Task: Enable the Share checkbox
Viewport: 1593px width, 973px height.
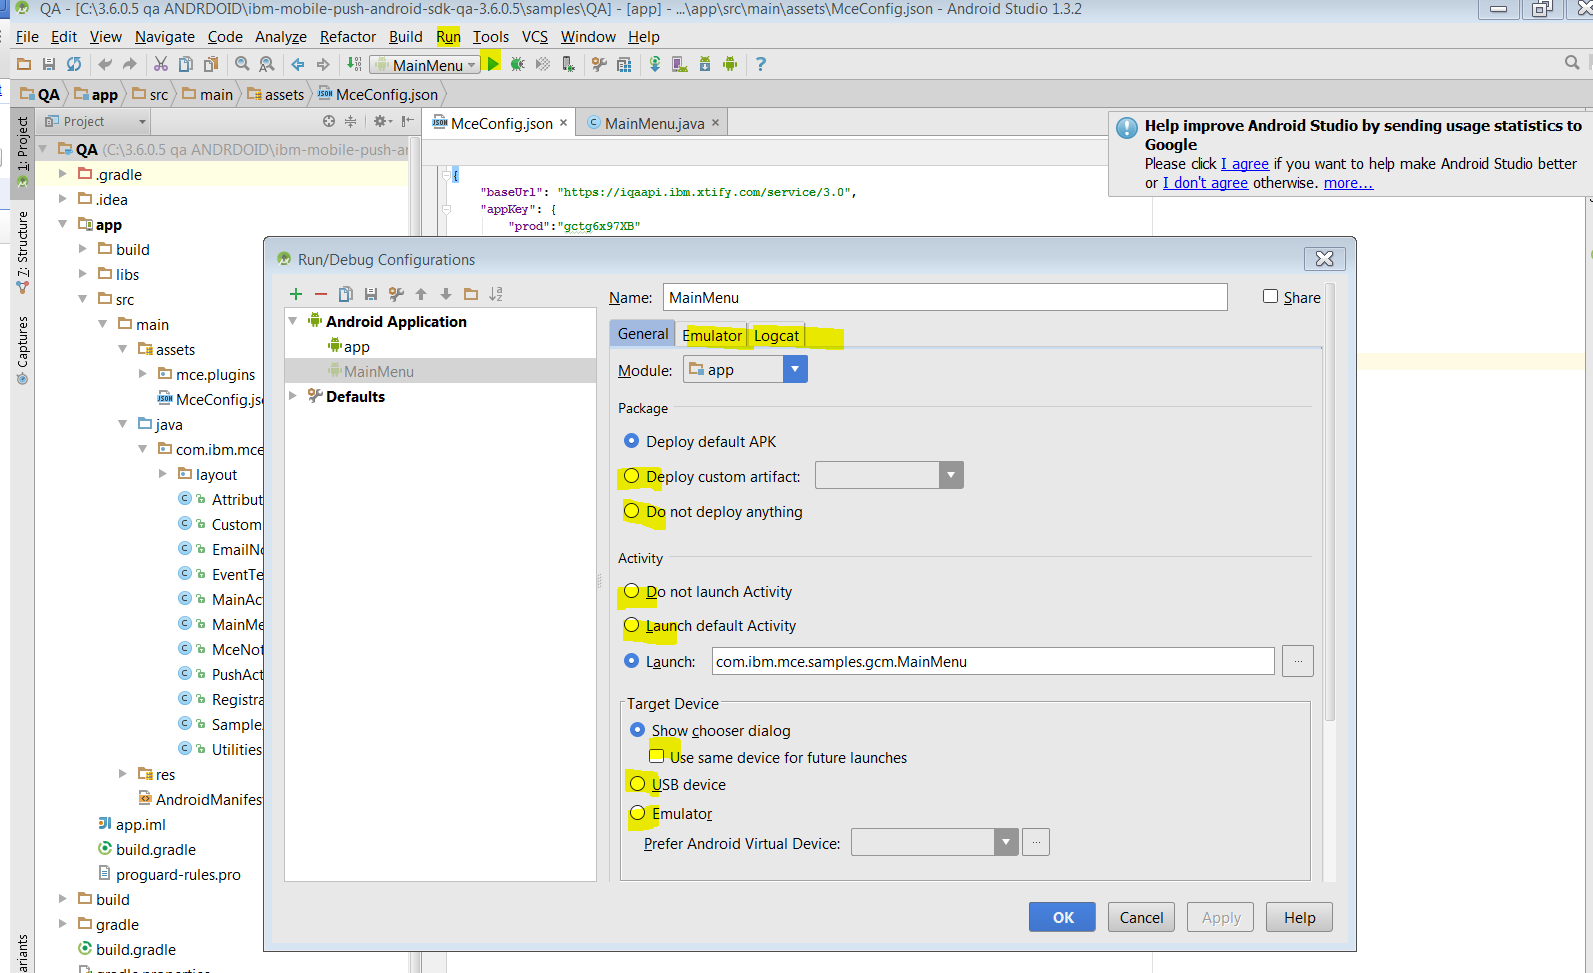Action: tap(1270, 297)
